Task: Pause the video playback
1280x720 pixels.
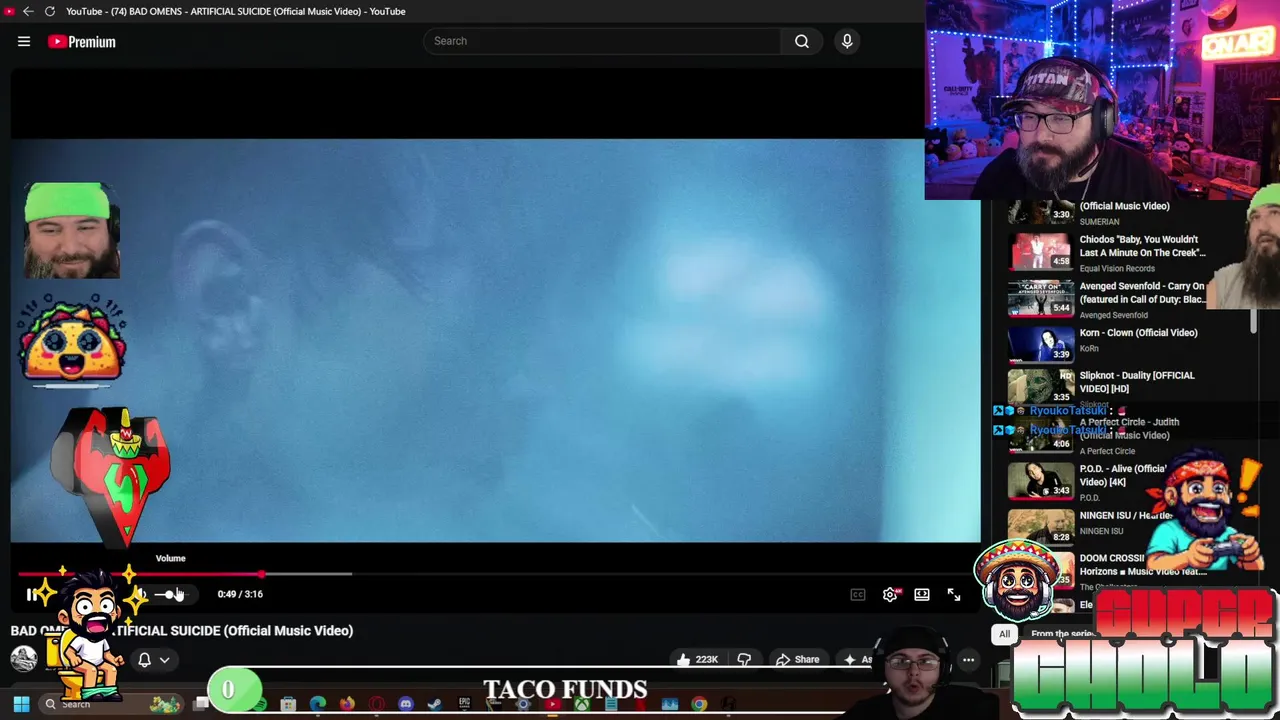Action: coord(32,594)
